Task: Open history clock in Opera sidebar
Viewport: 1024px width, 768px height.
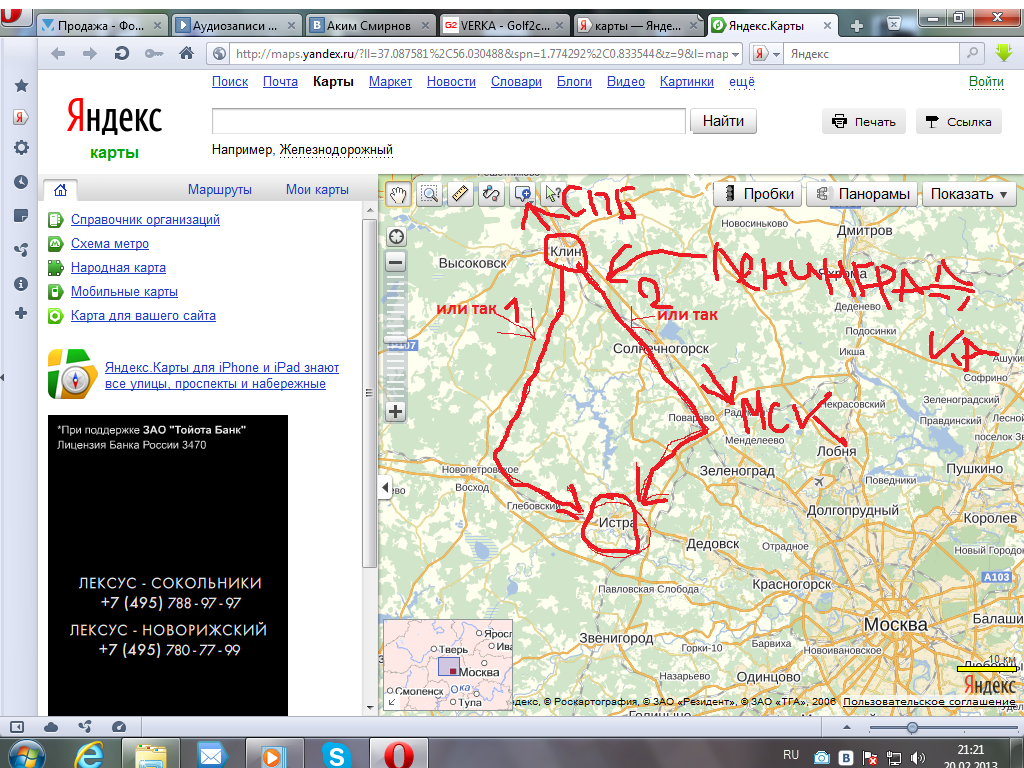Action: [x=21, y=182]
